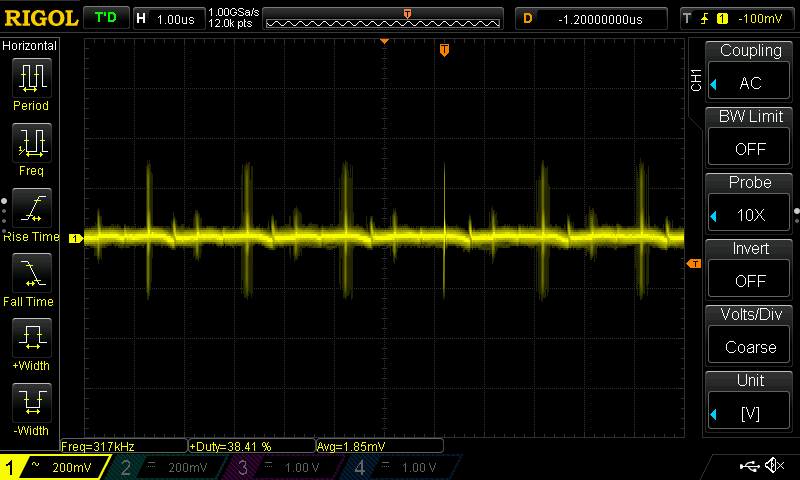Select the +Width measurement icon

click(32, 338)
